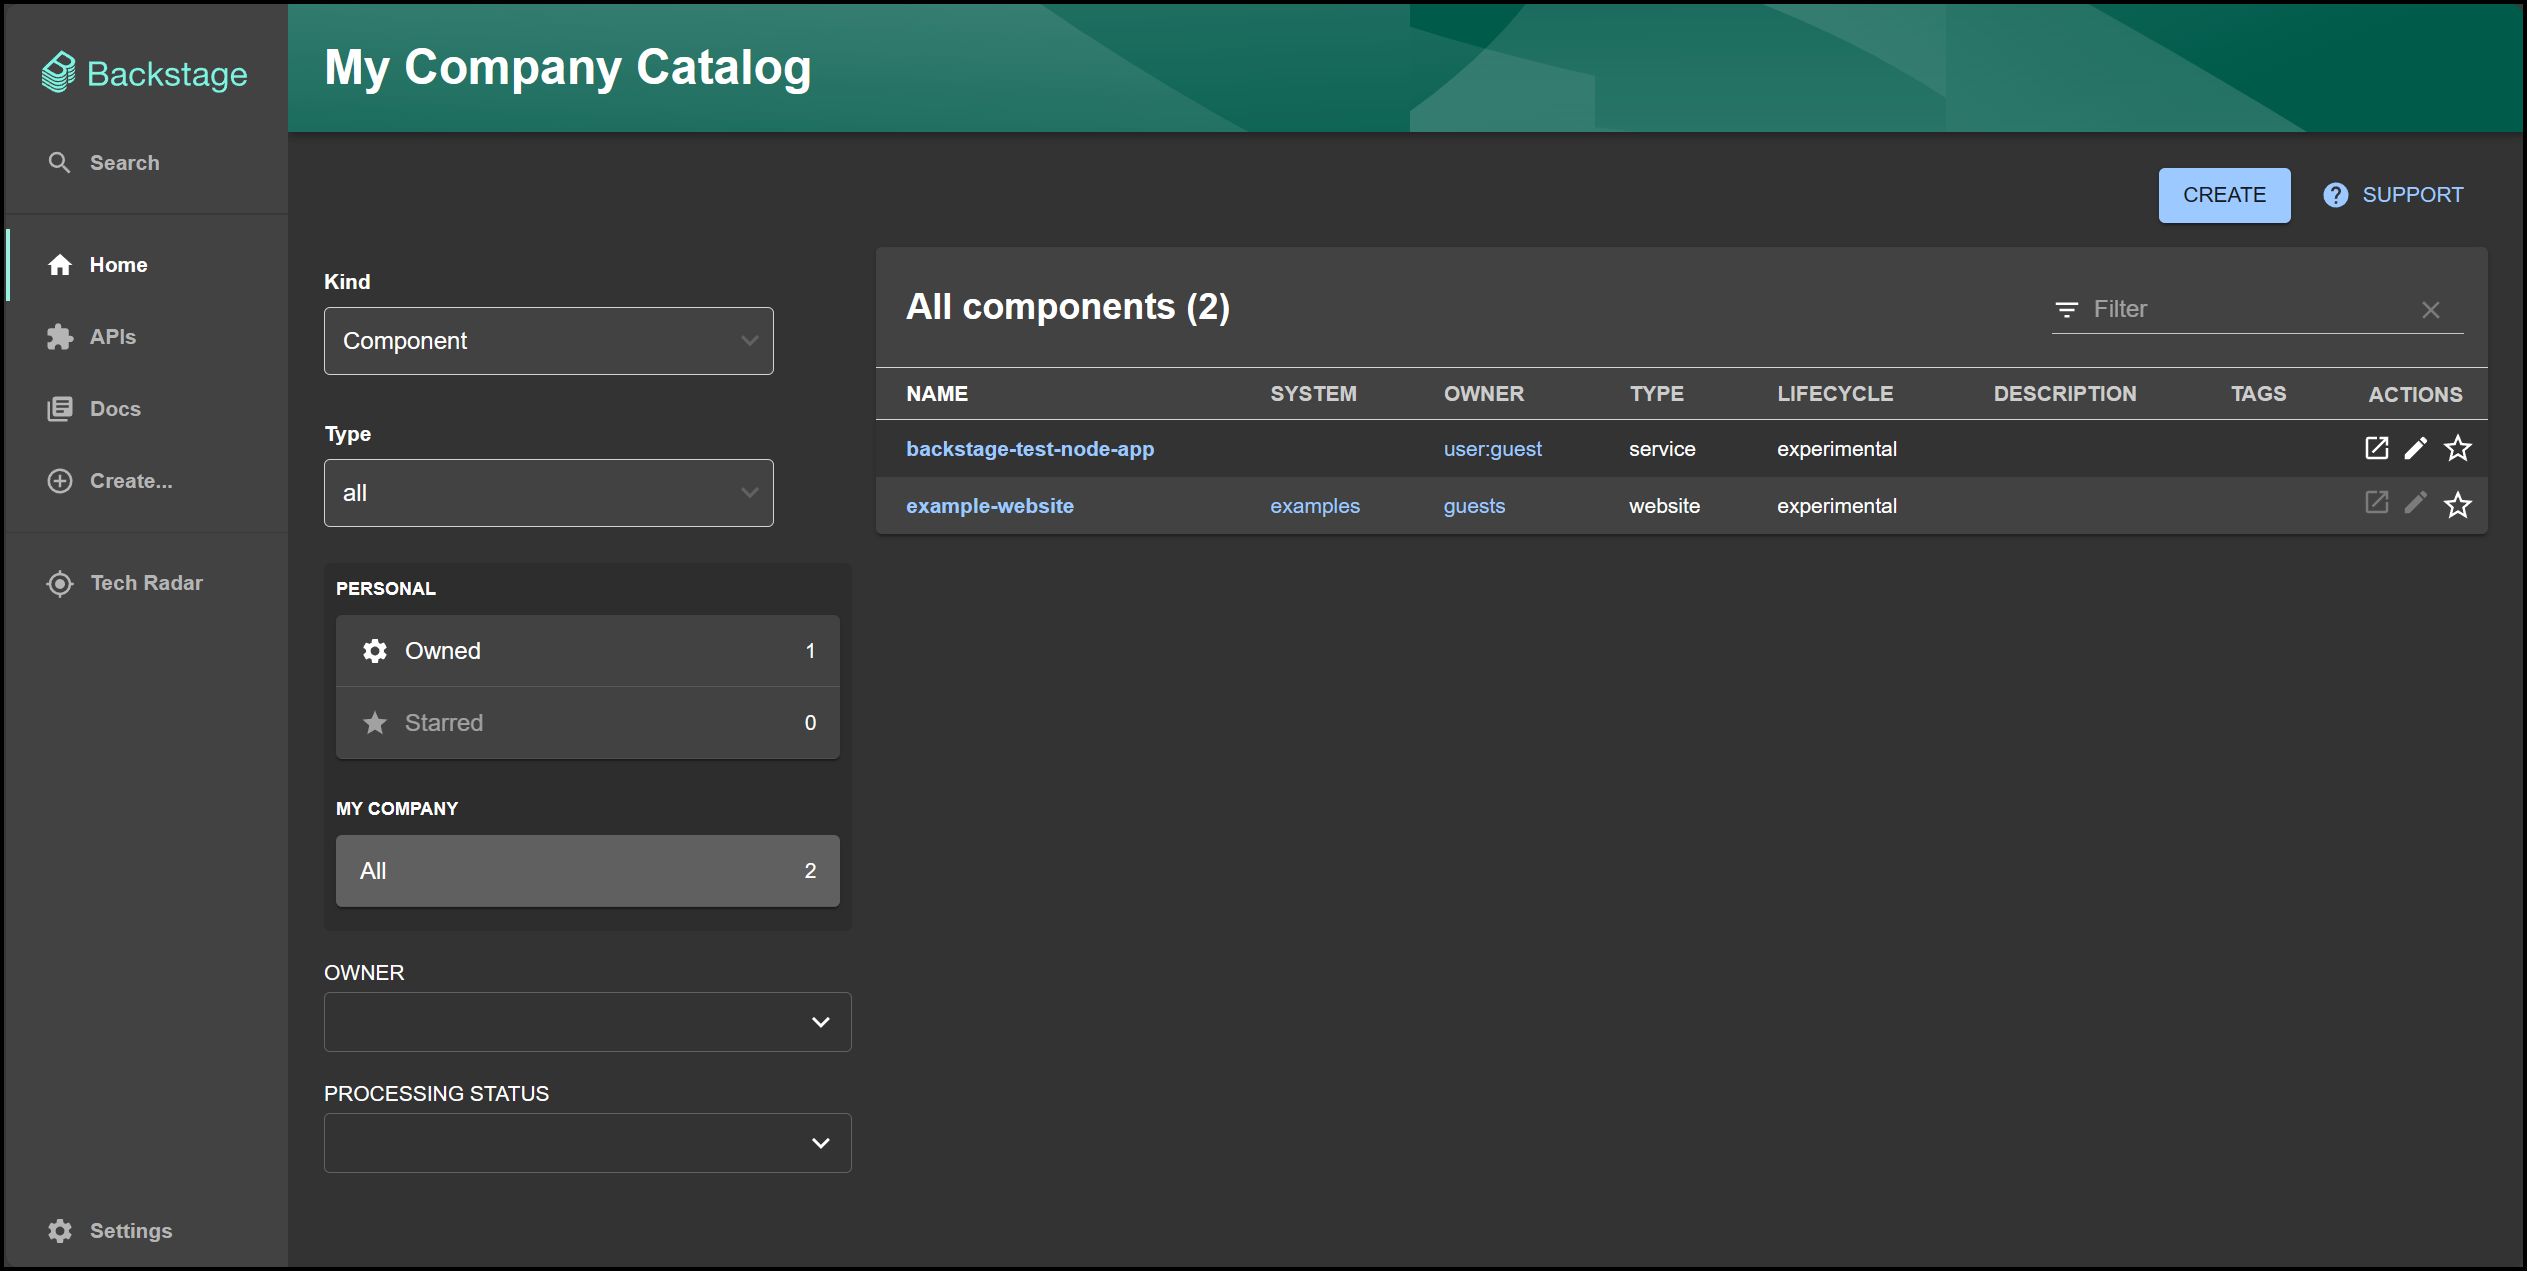Open the Kind dropdown showing Component
The width and height of the screenshot is (2527, 1271).
click(548, 340)
